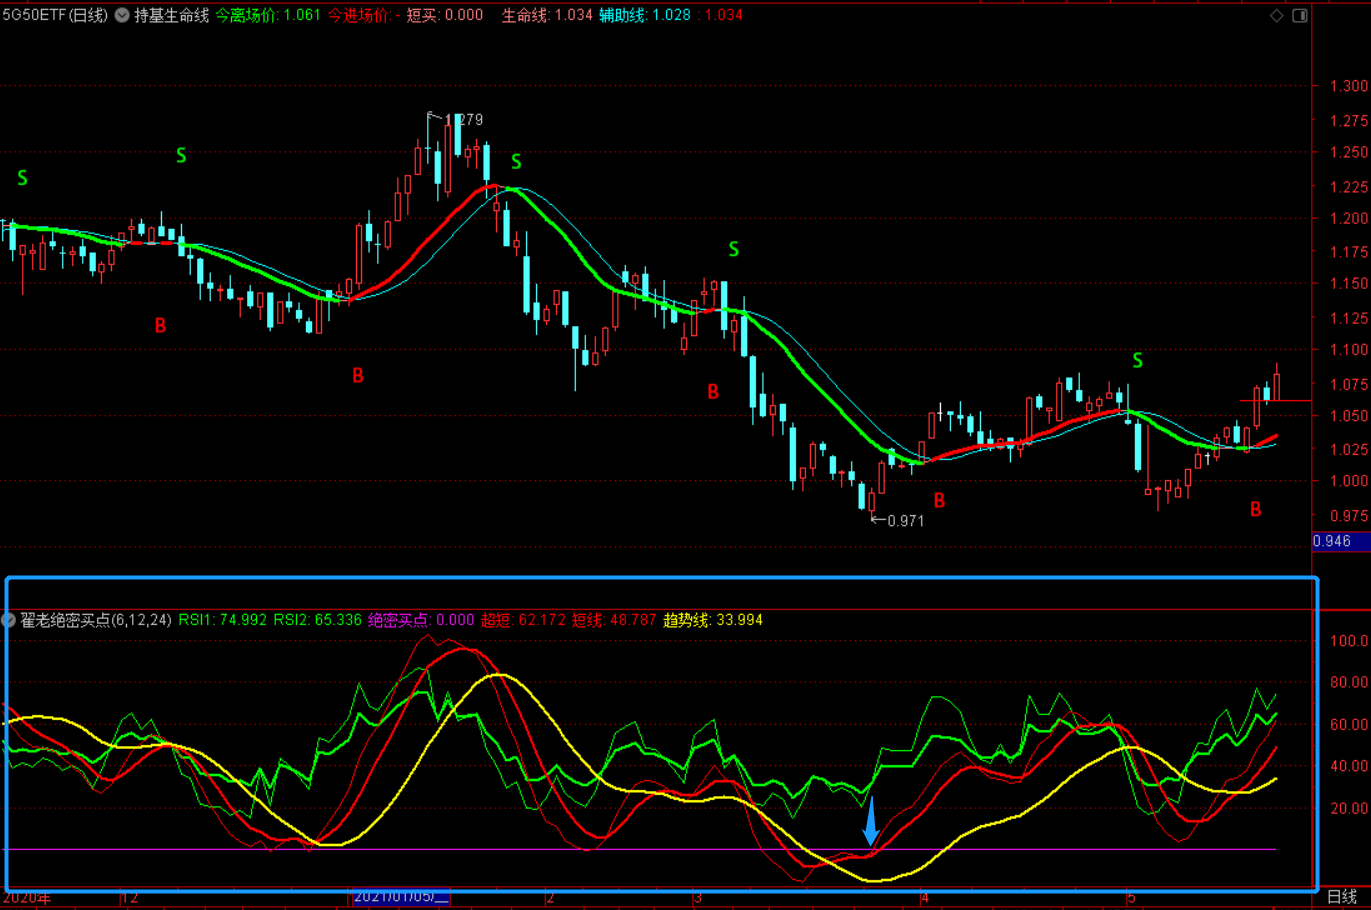The height and width of the screenshot is (910, 1371).
Task: Click the 1.300 level on price axis
Action: (x=1349, y=87)
